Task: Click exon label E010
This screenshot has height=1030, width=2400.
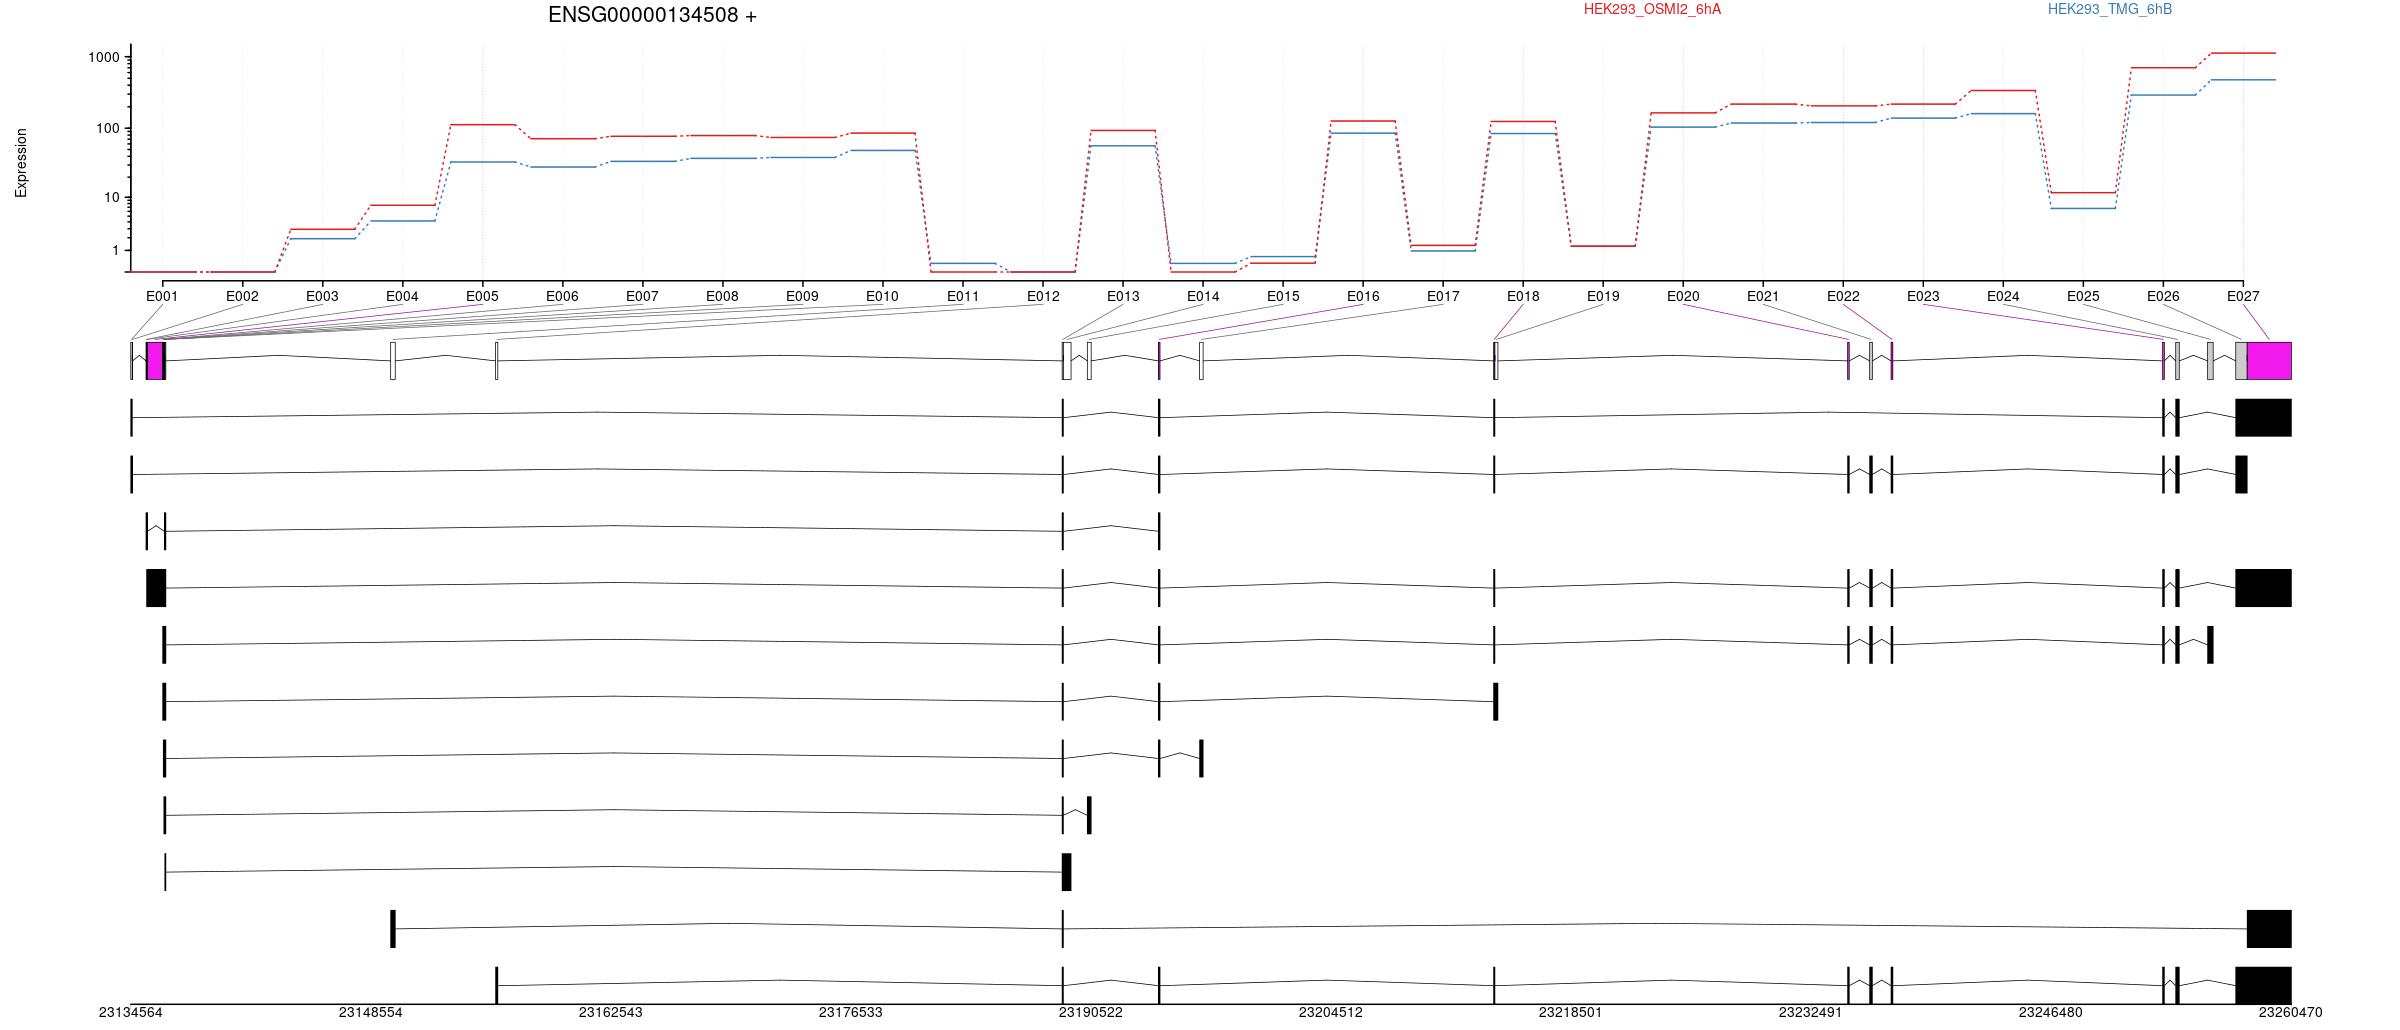Action: (x=882, y=296)
